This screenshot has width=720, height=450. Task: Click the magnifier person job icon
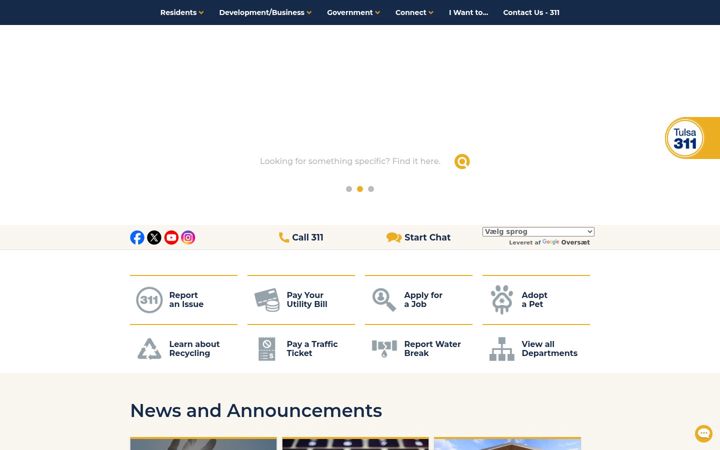click(384, 300)
